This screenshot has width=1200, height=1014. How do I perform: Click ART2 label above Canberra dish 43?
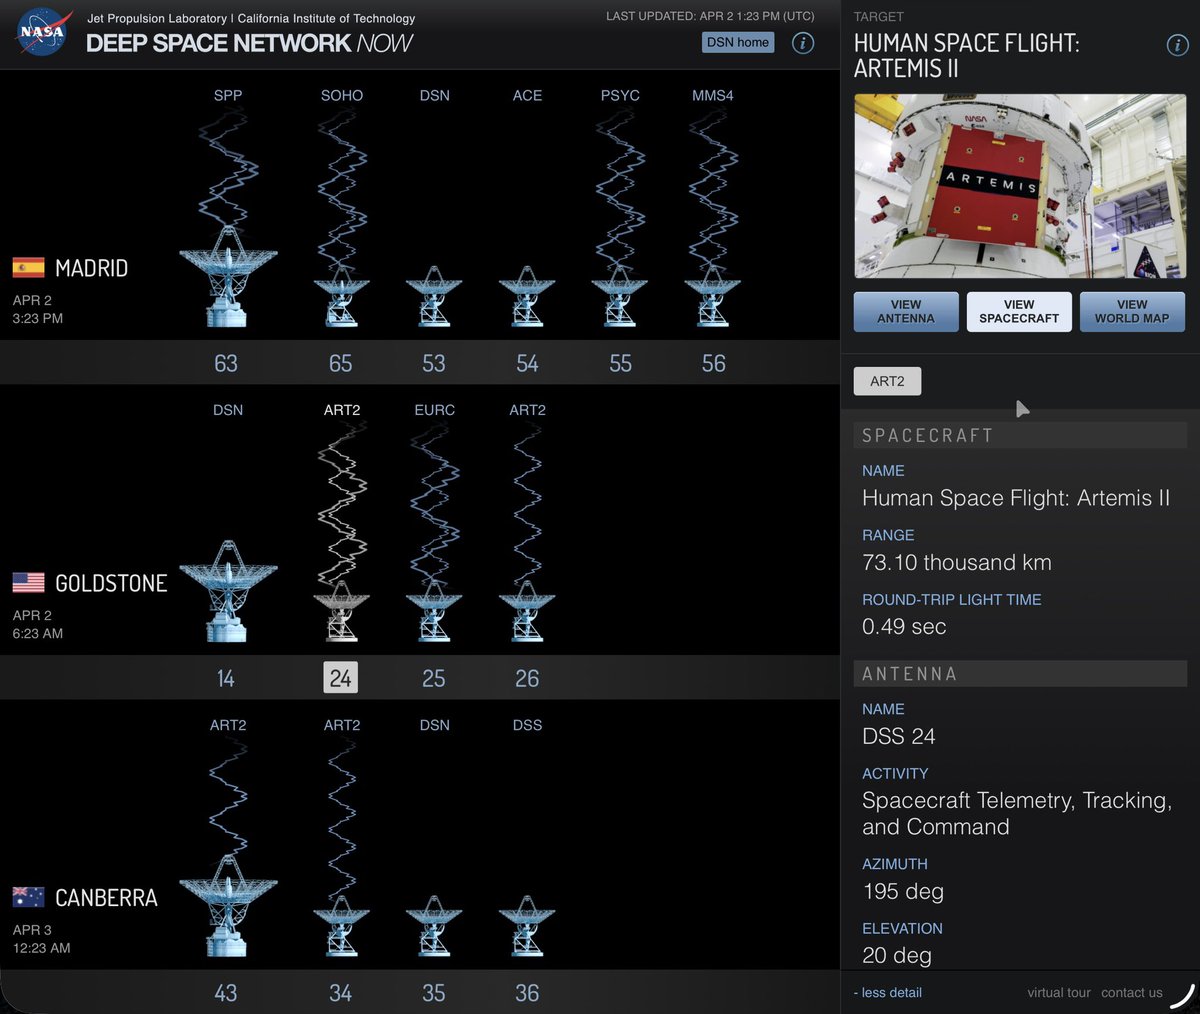point(228,725)
